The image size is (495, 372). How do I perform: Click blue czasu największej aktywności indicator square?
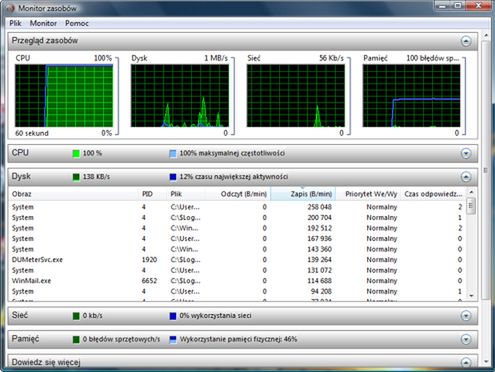point(173,177)
